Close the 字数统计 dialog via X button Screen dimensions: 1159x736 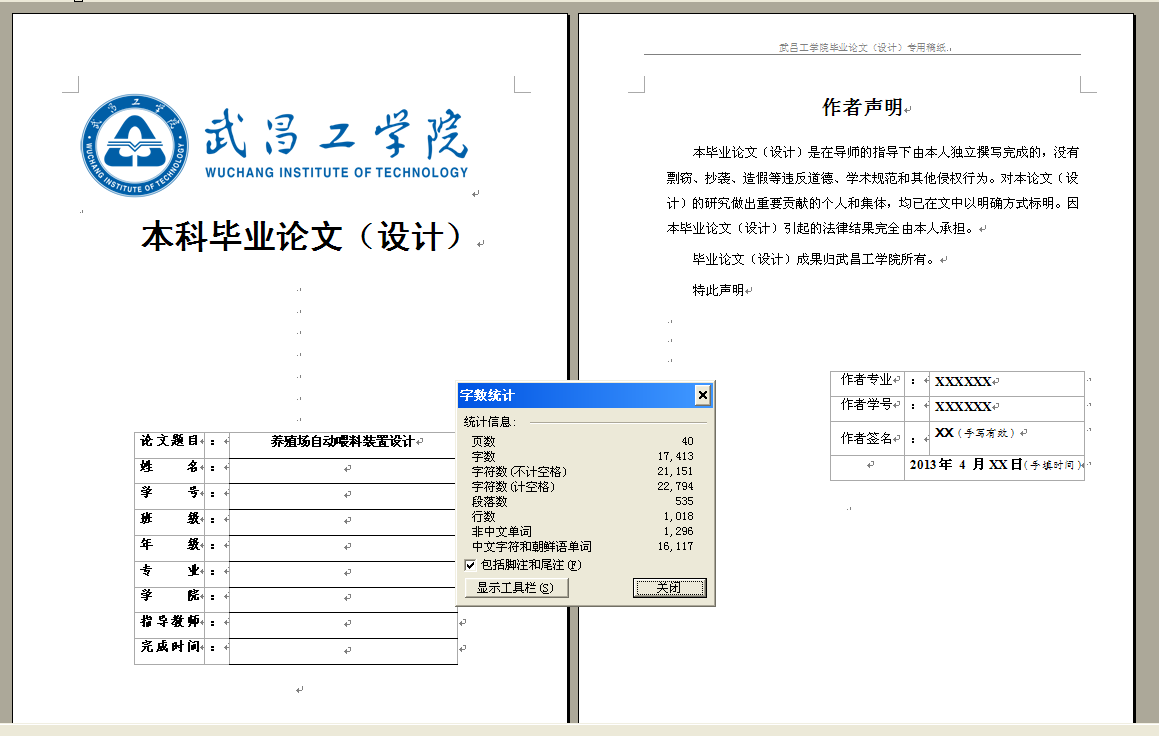click(x=703, y=395)
